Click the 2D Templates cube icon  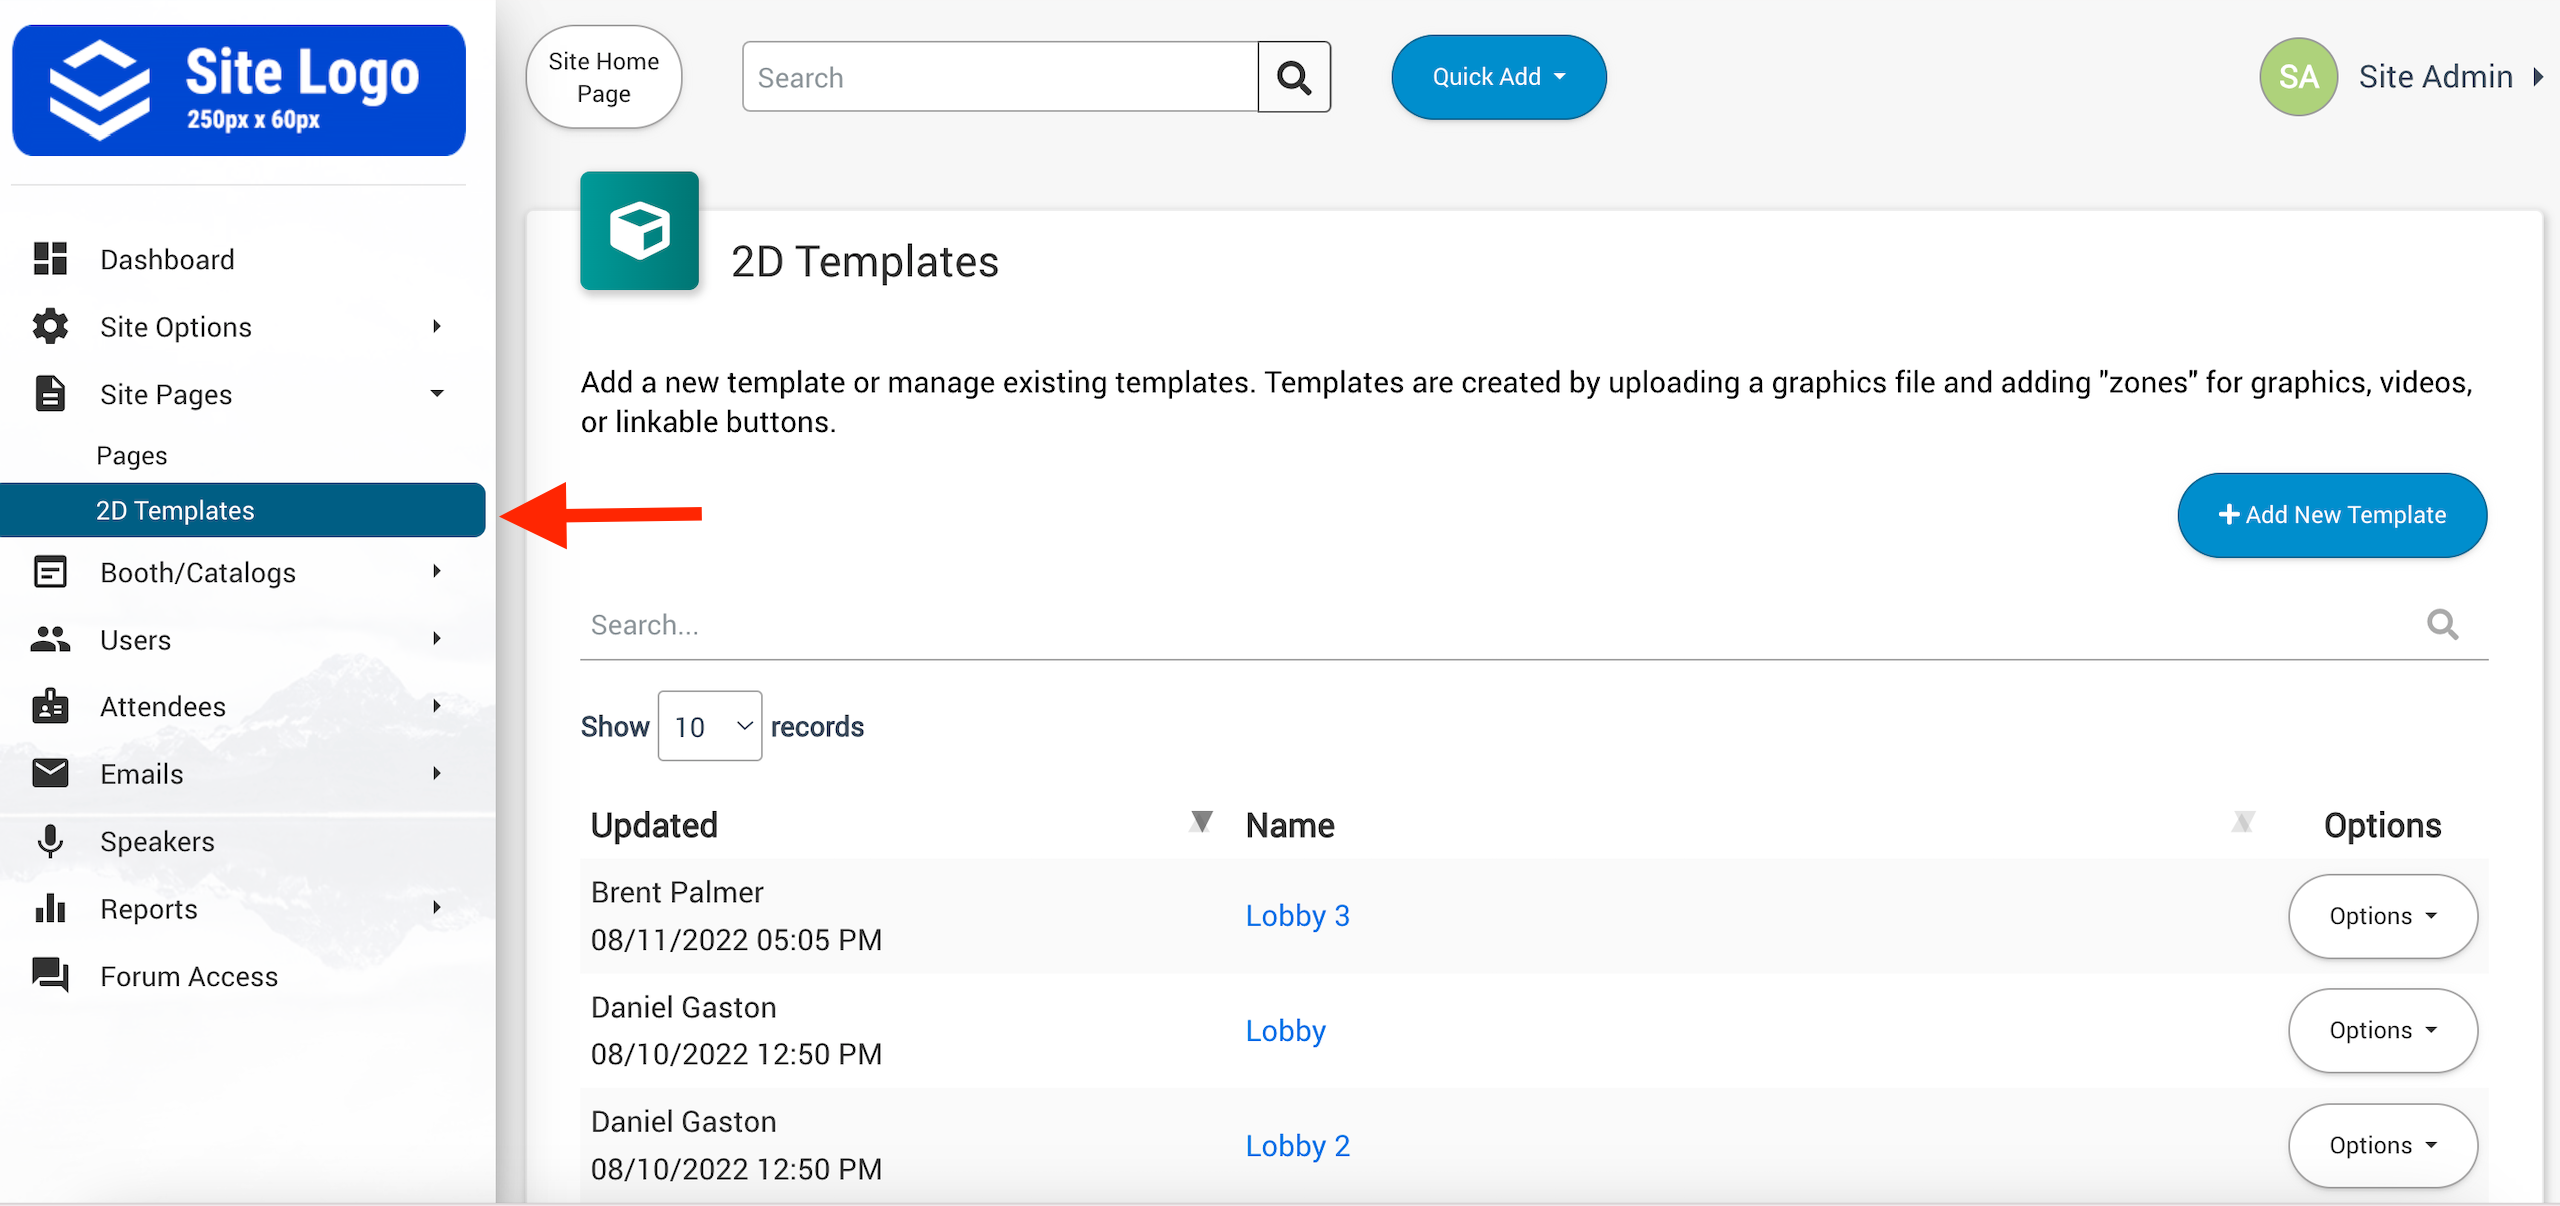pos(640,231)
